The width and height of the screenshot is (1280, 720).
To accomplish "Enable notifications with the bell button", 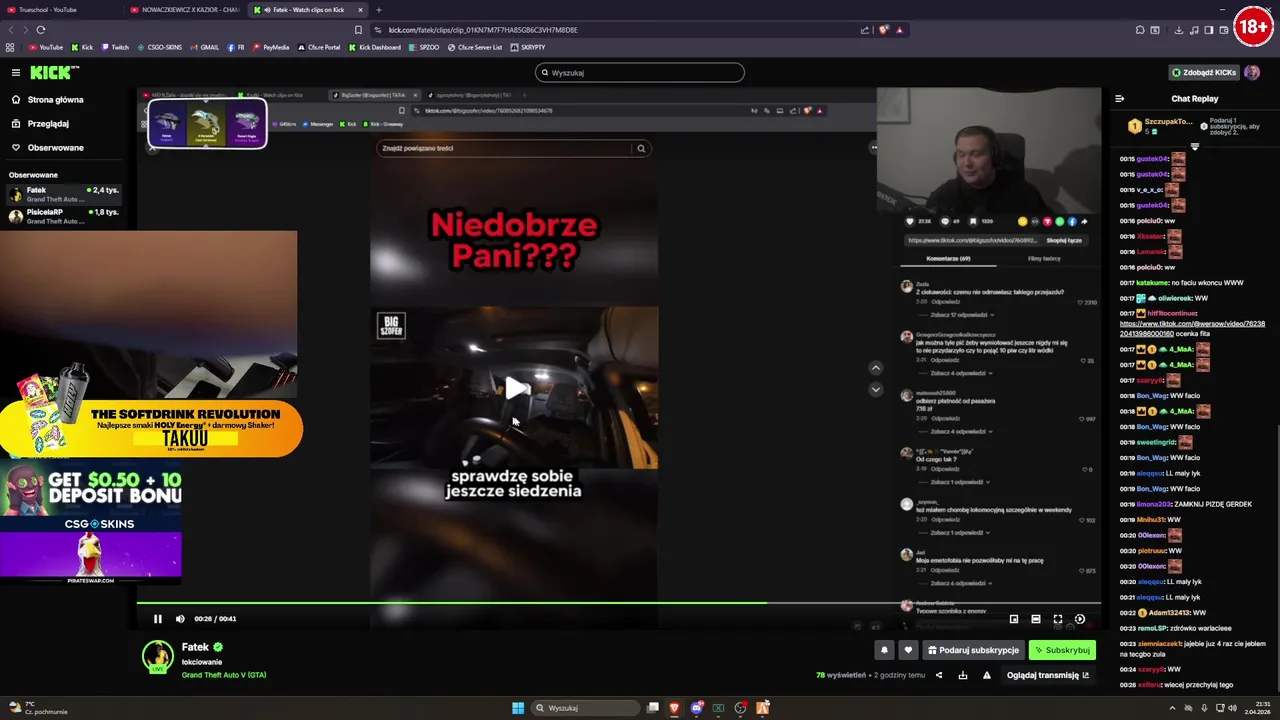I will click(x=884, y=650).
